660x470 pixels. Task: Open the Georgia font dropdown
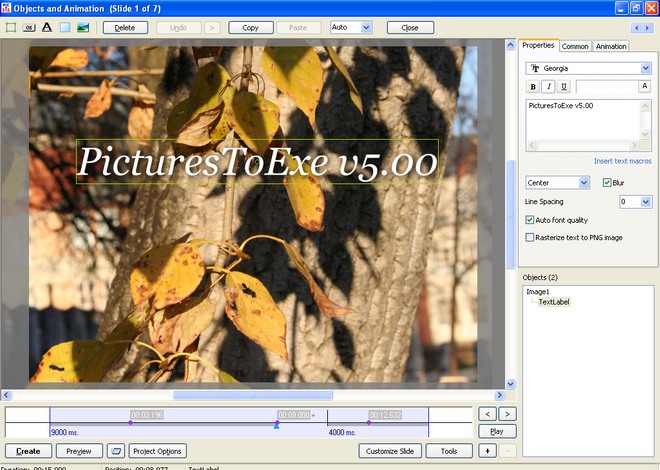[646, 68]
